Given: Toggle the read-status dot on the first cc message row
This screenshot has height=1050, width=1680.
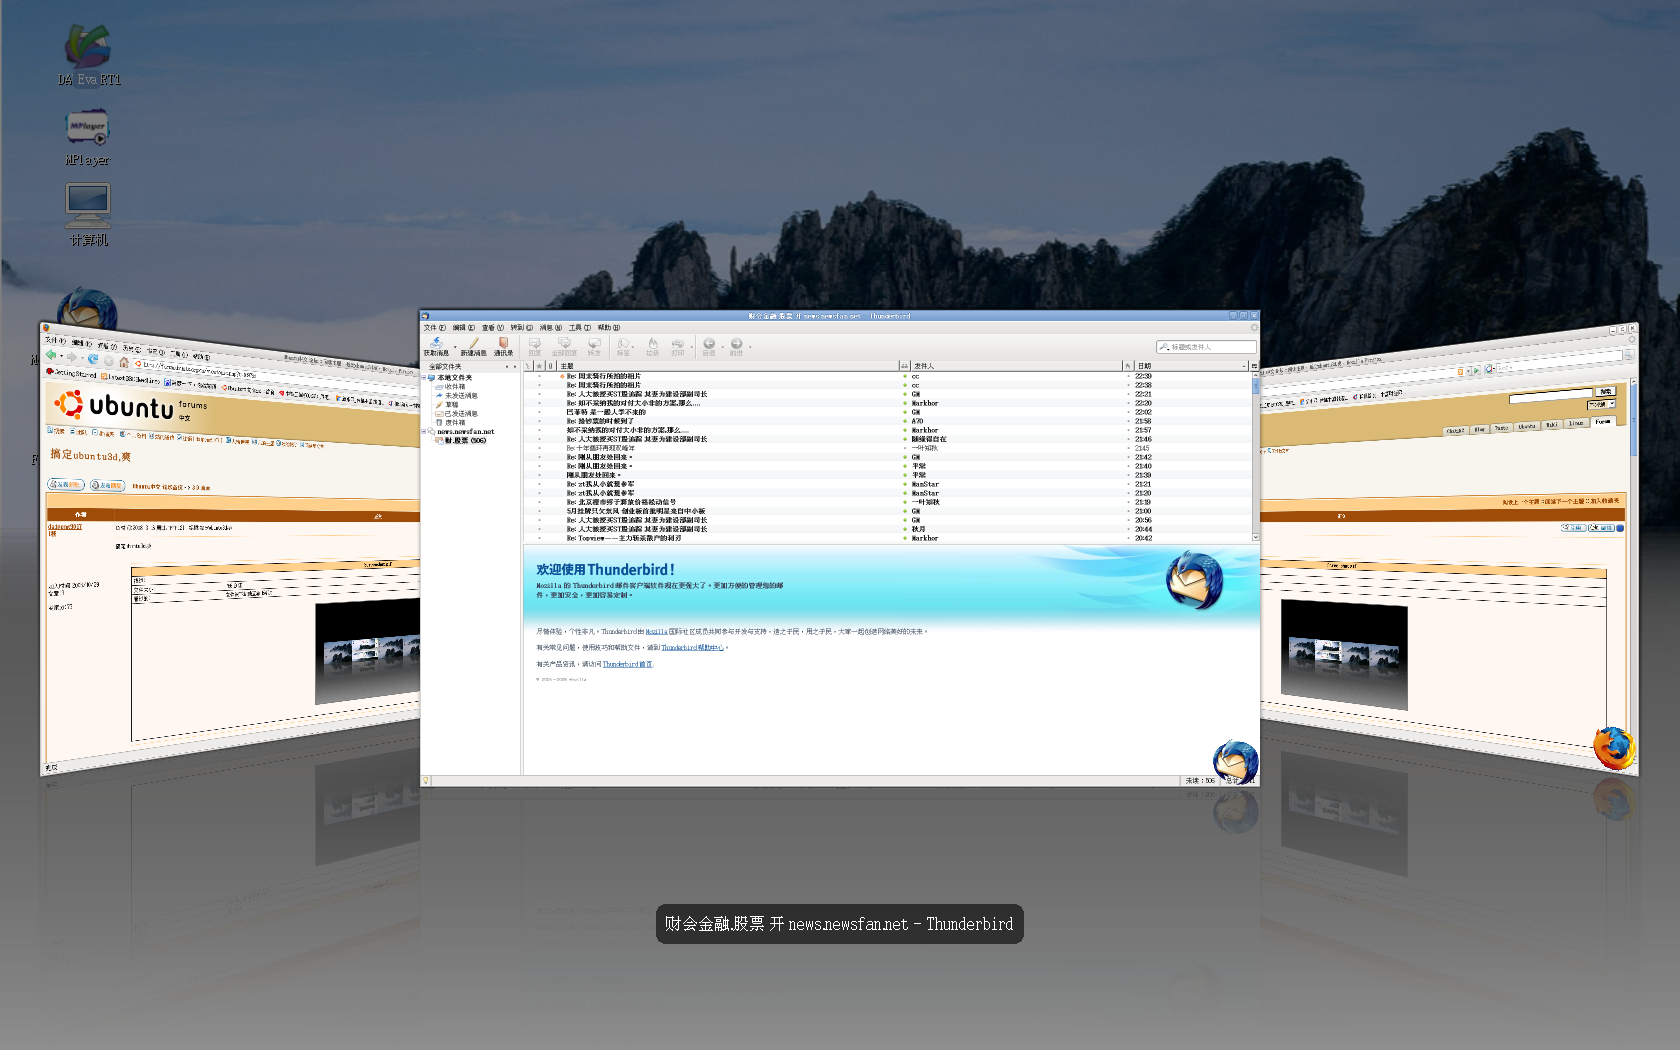Looking at the screenshot, I should [905, 376].
